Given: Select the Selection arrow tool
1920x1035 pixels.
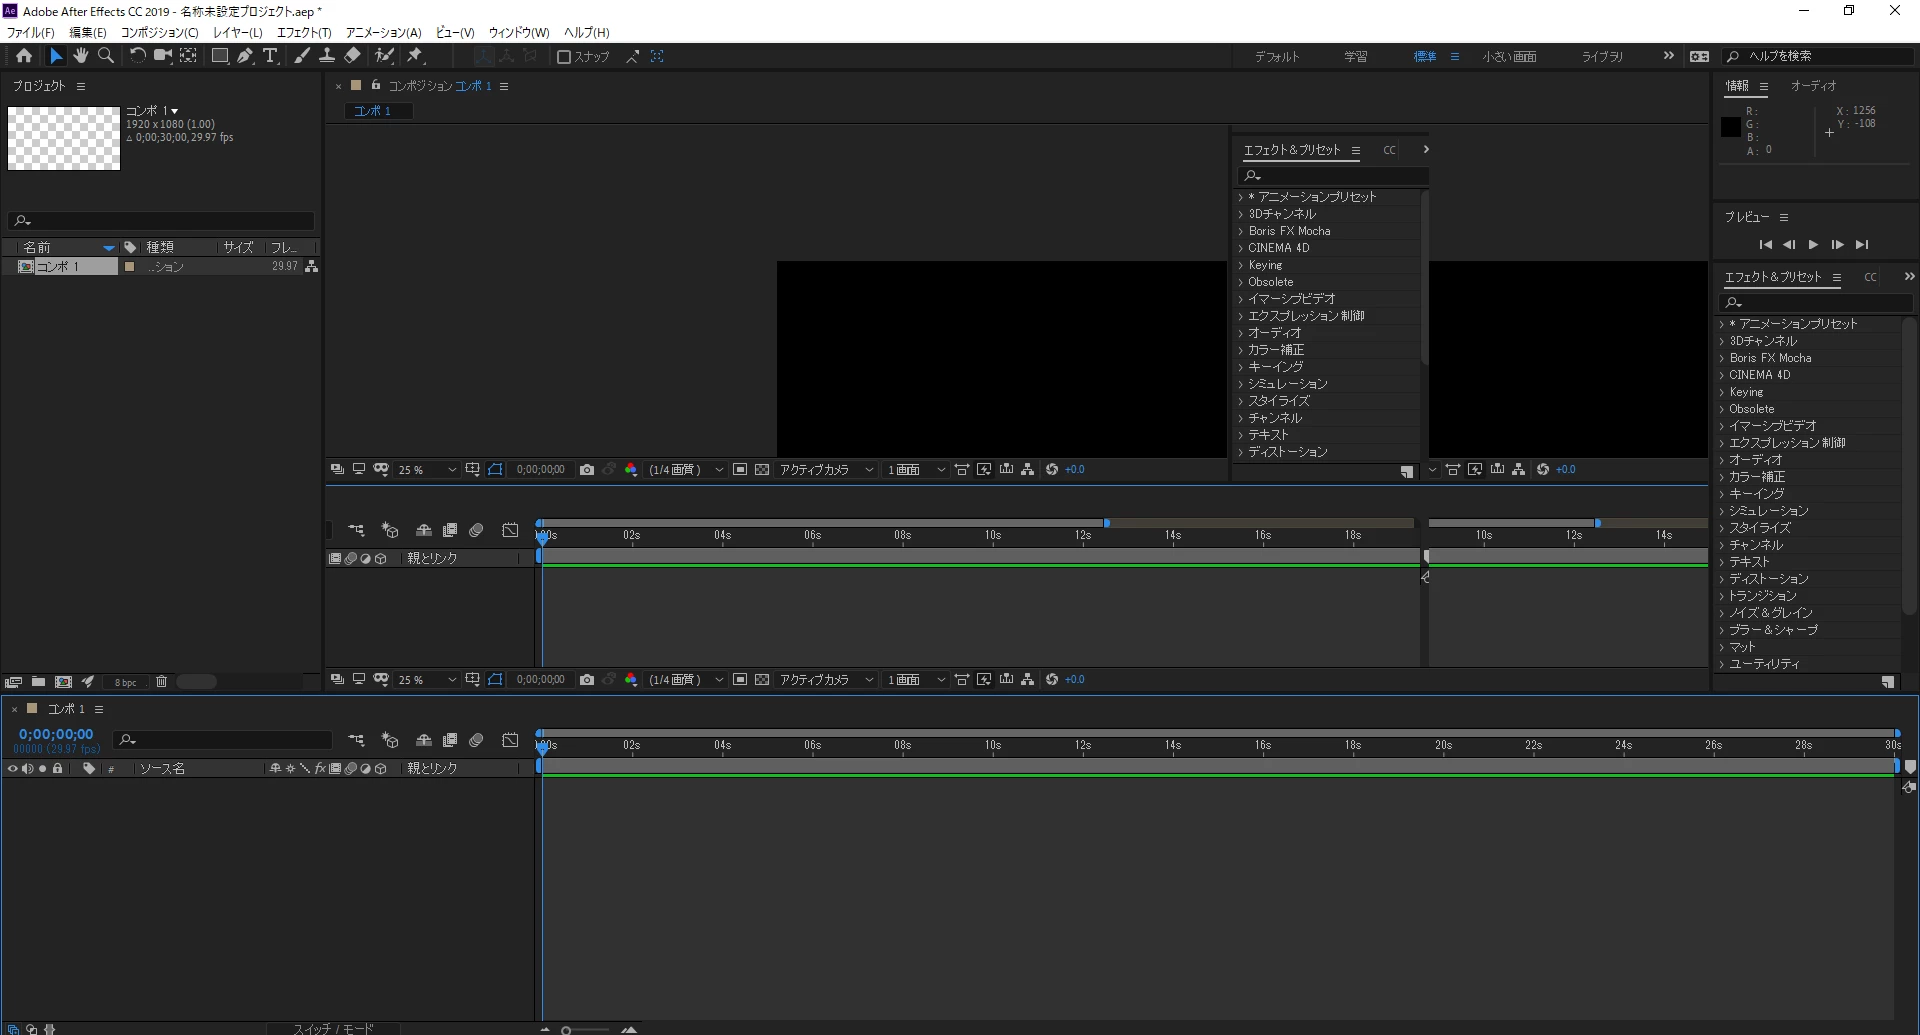Looking at the screenshot, I should 56,56.
